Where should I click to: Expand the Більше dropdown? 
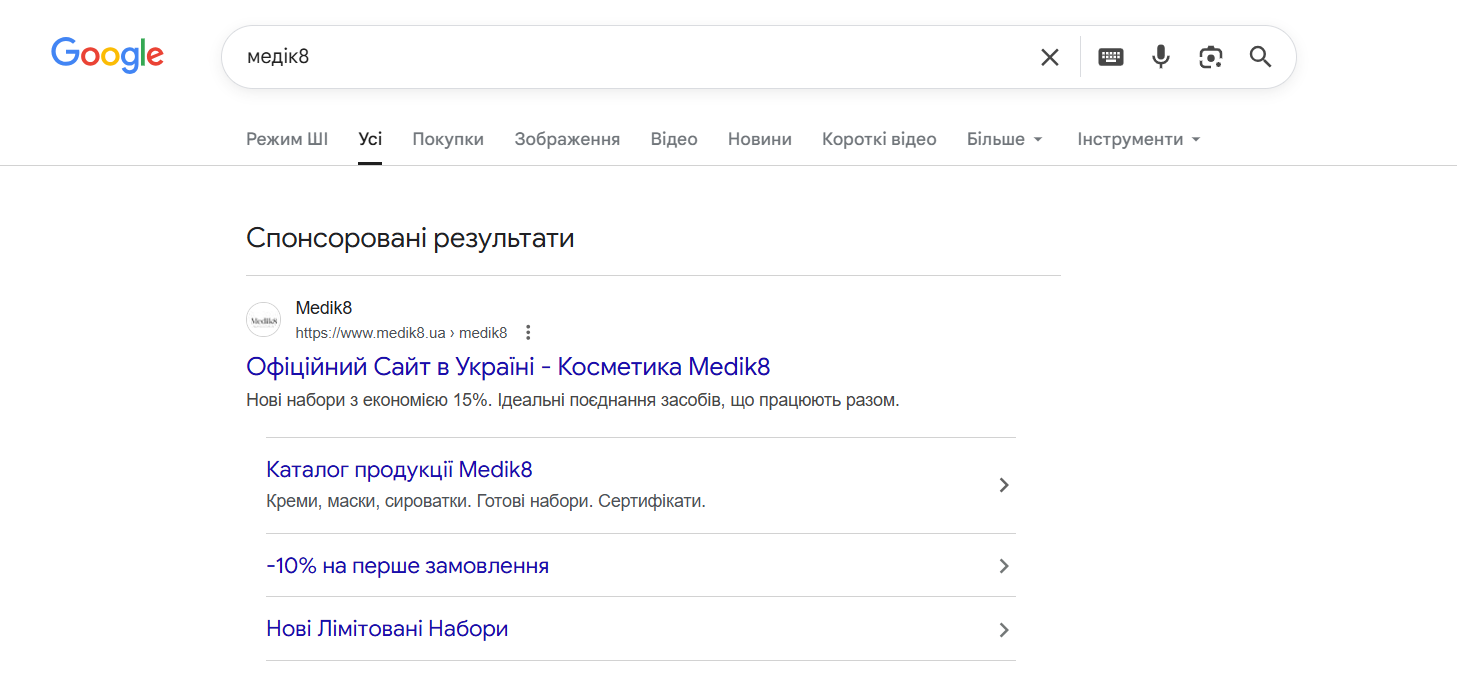click(x=1004, y=139)
